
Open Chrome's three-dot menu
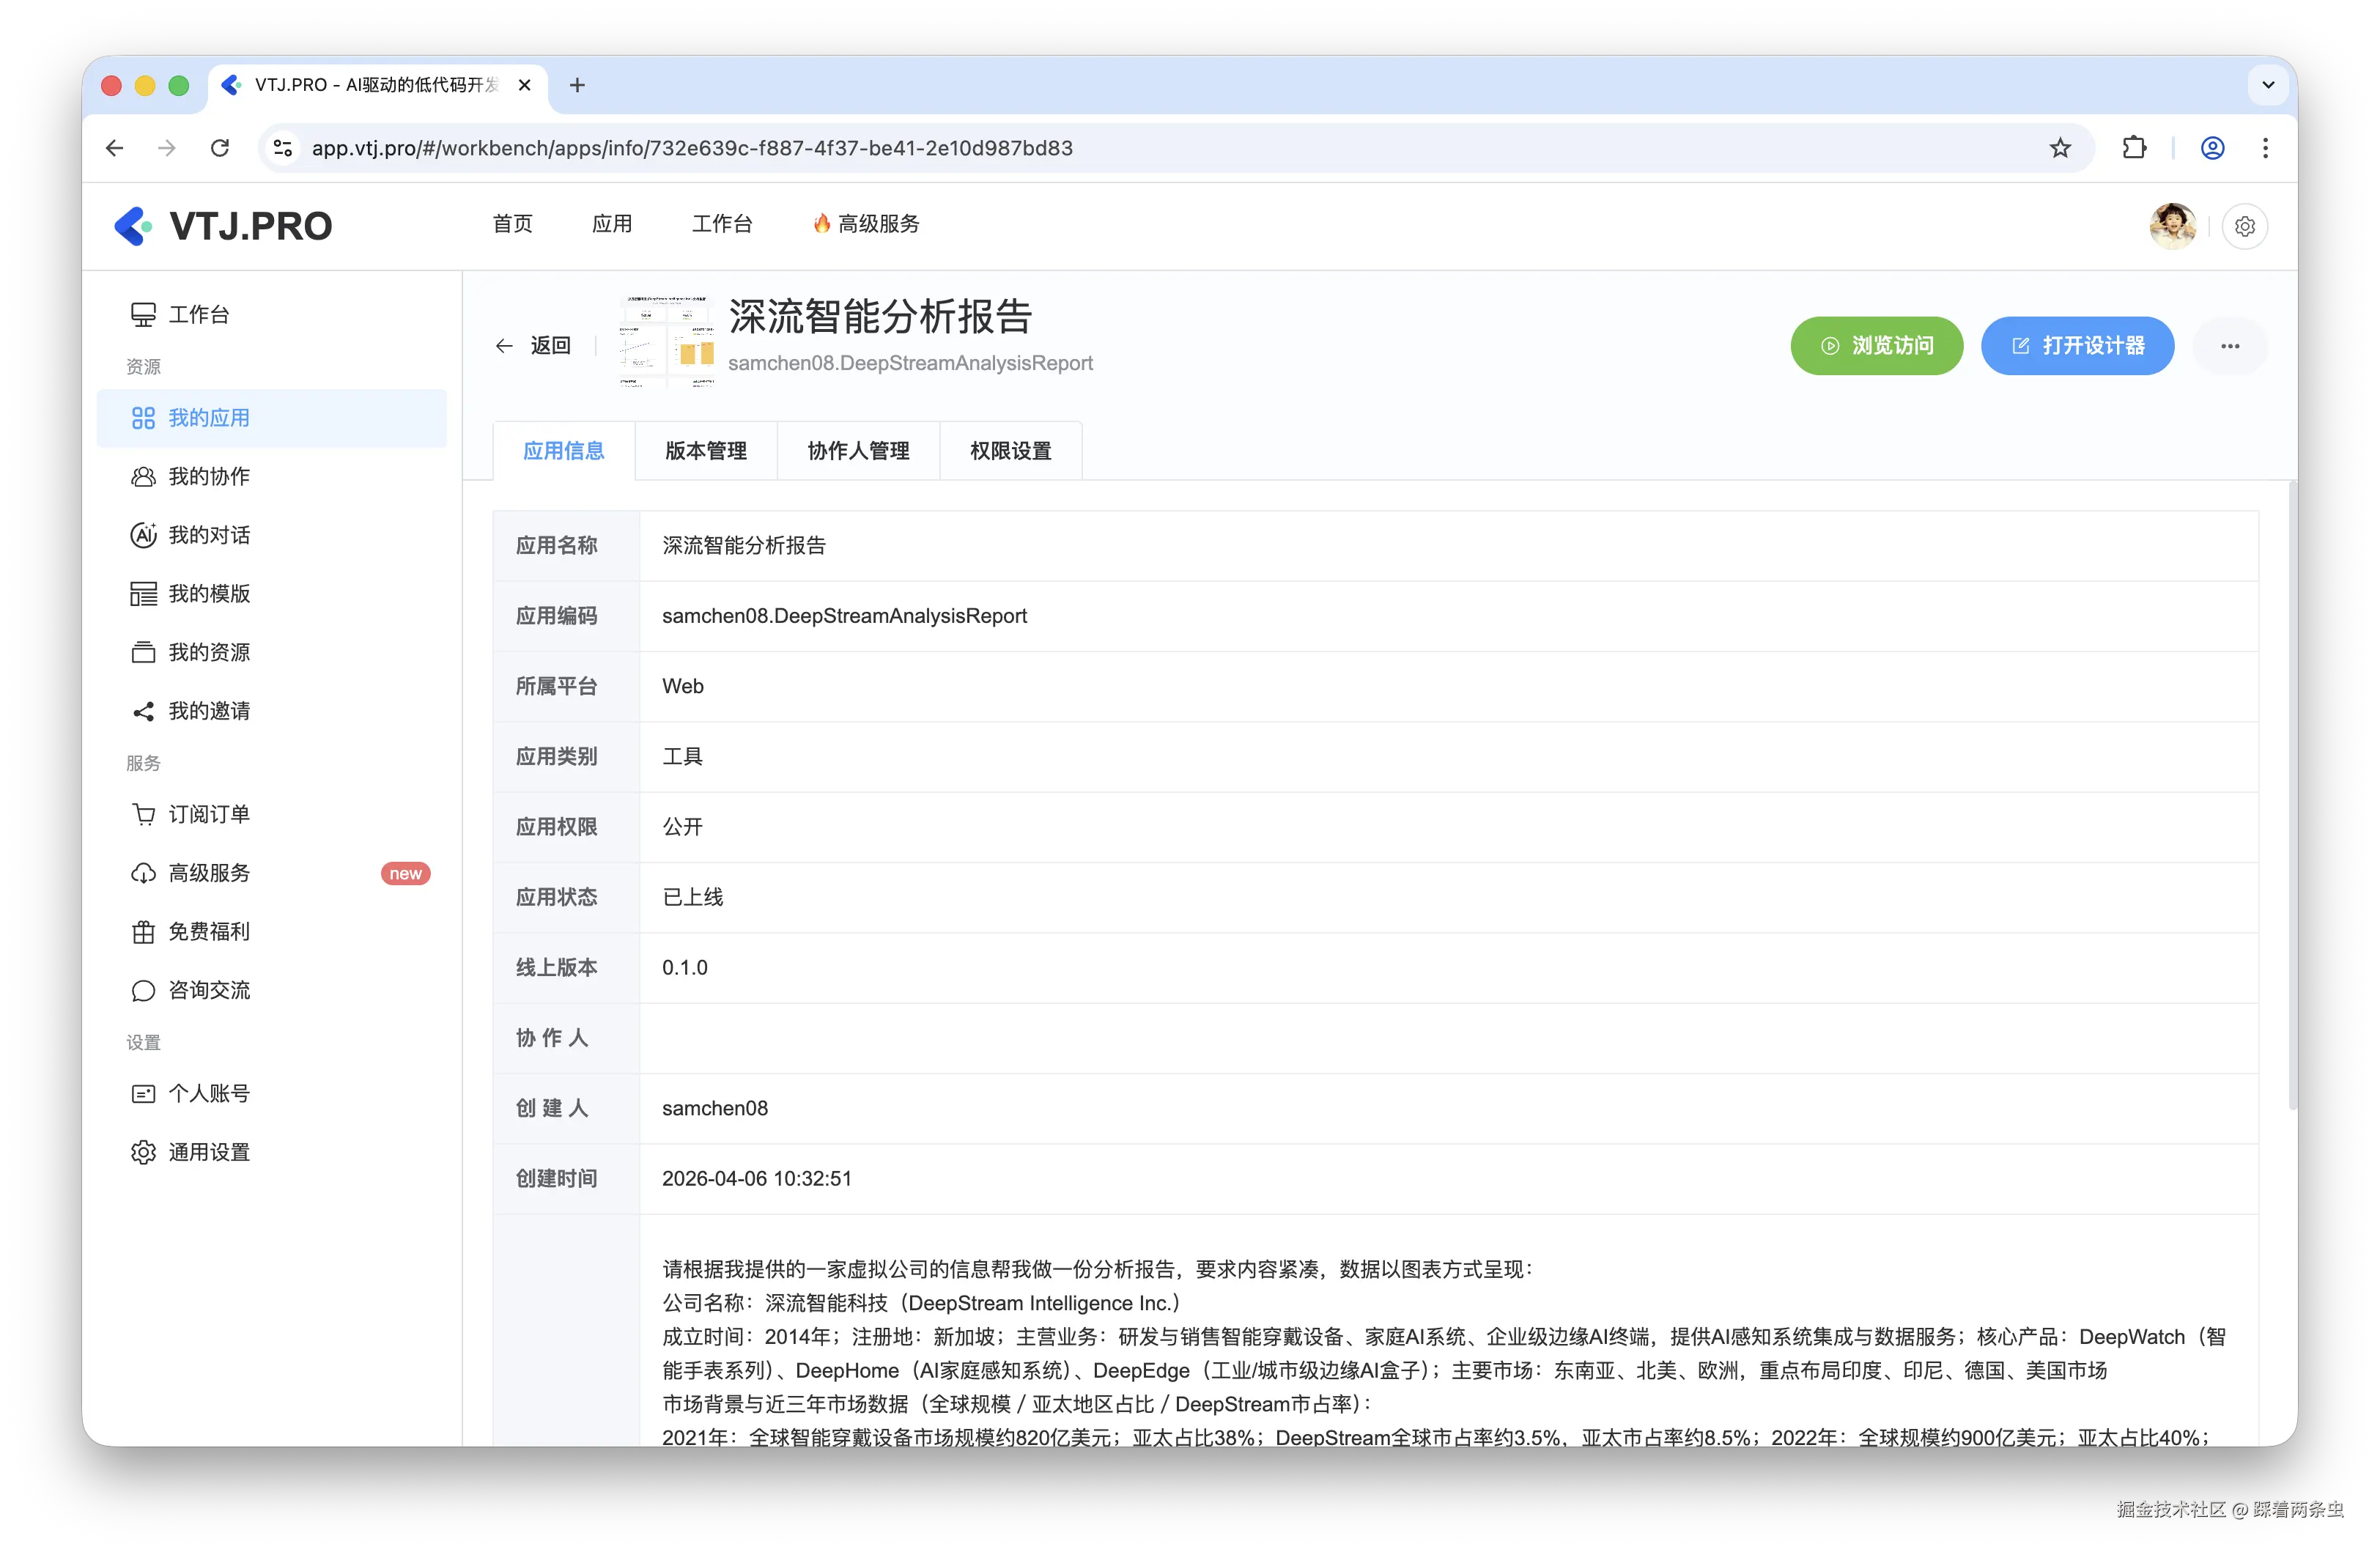tap(2265, 148)
